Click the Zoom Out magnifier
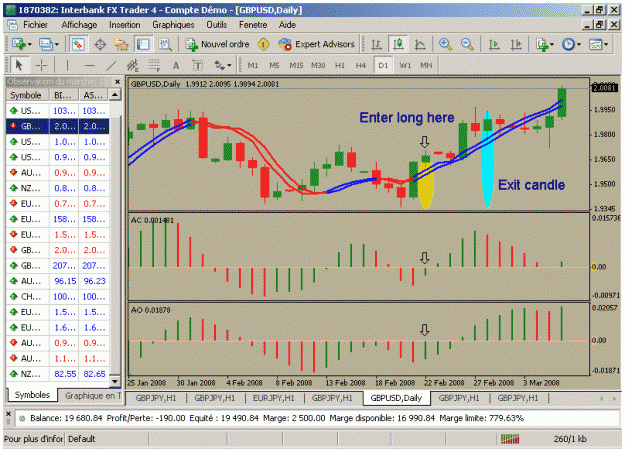The width and height of the screenshot is (625, 449). click(x=467, y=44)
